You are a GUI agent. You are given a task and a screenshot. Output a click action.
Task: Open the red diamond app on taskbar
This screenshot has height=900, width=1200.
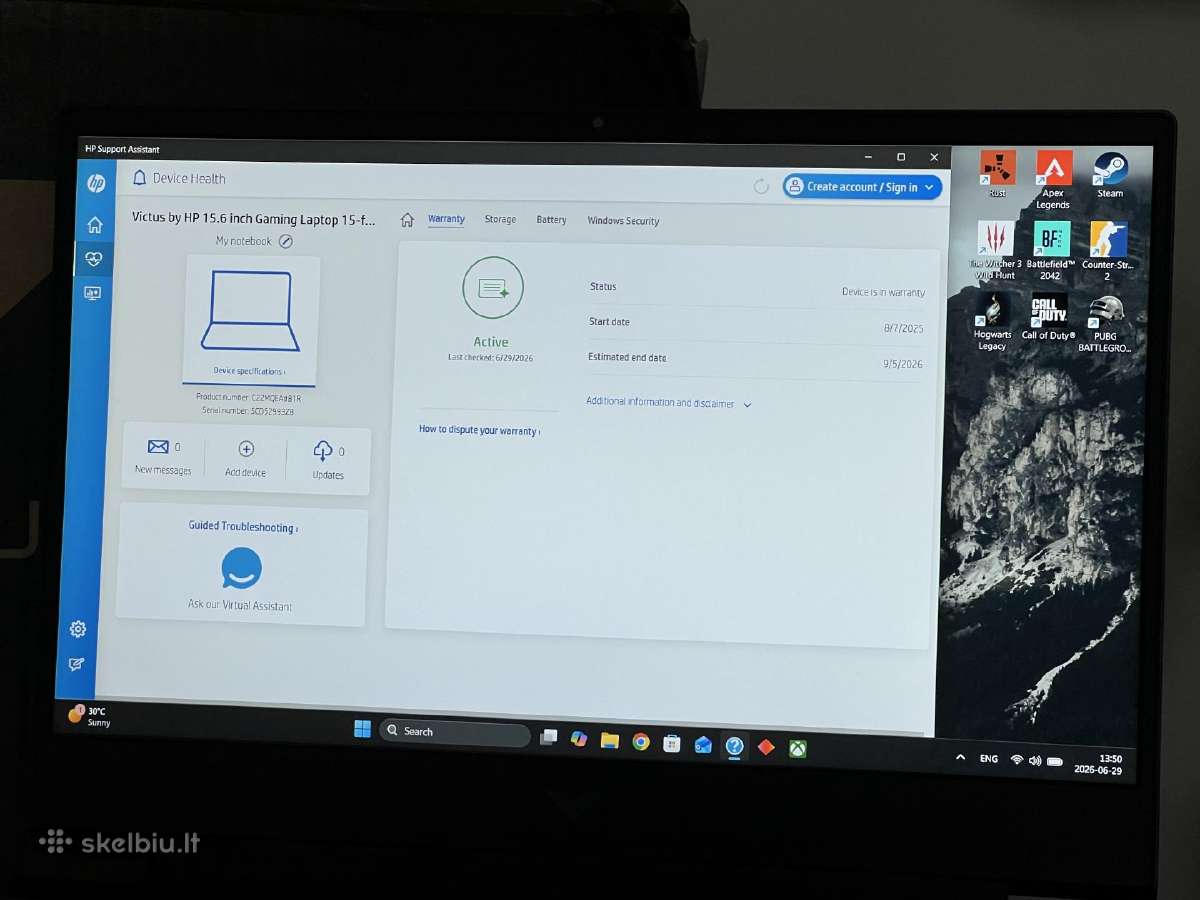coord(766,747)
